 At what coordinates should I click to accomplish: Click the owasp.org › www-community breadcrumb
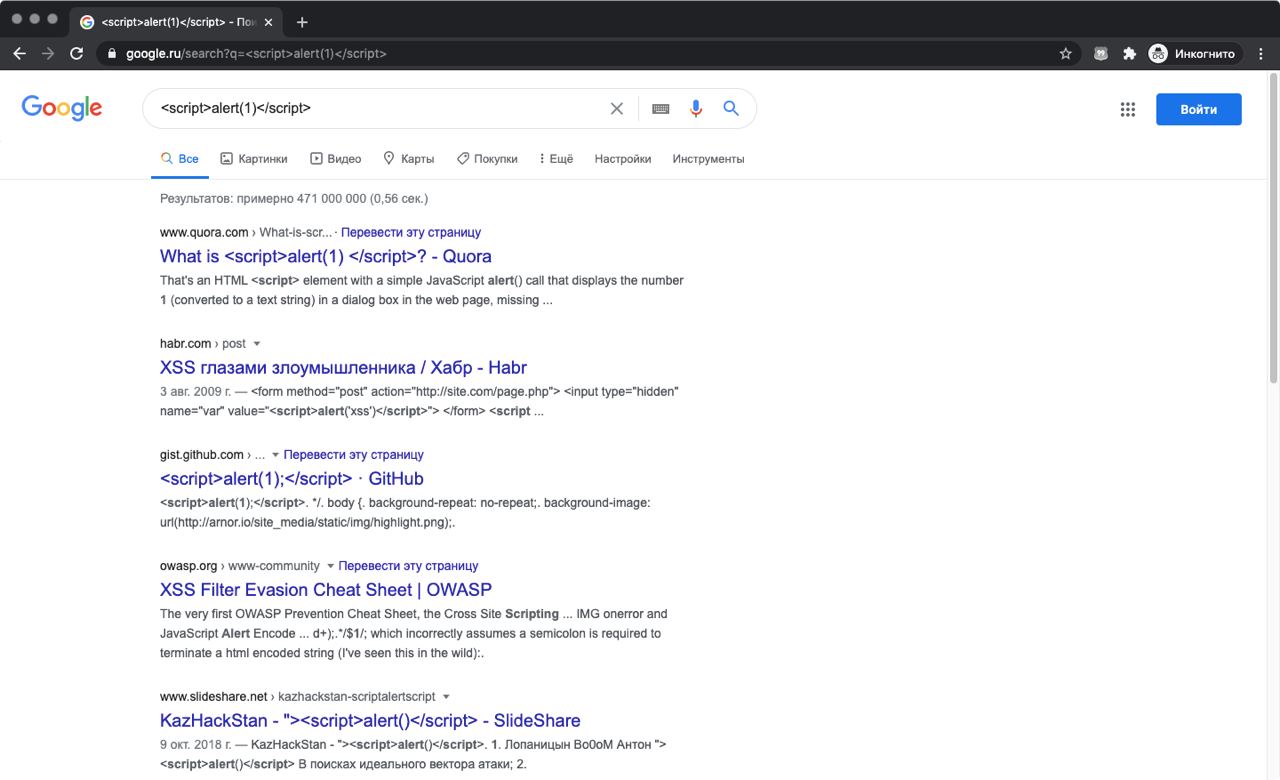pos(240,565)
